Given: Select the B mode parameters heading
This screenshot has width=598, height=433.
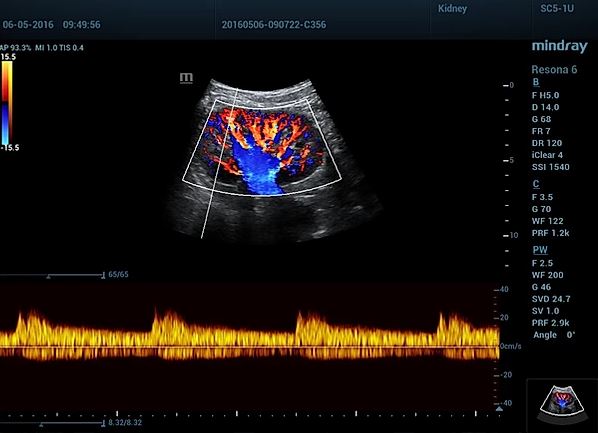Looking at the screenshot, I should 536,82.
